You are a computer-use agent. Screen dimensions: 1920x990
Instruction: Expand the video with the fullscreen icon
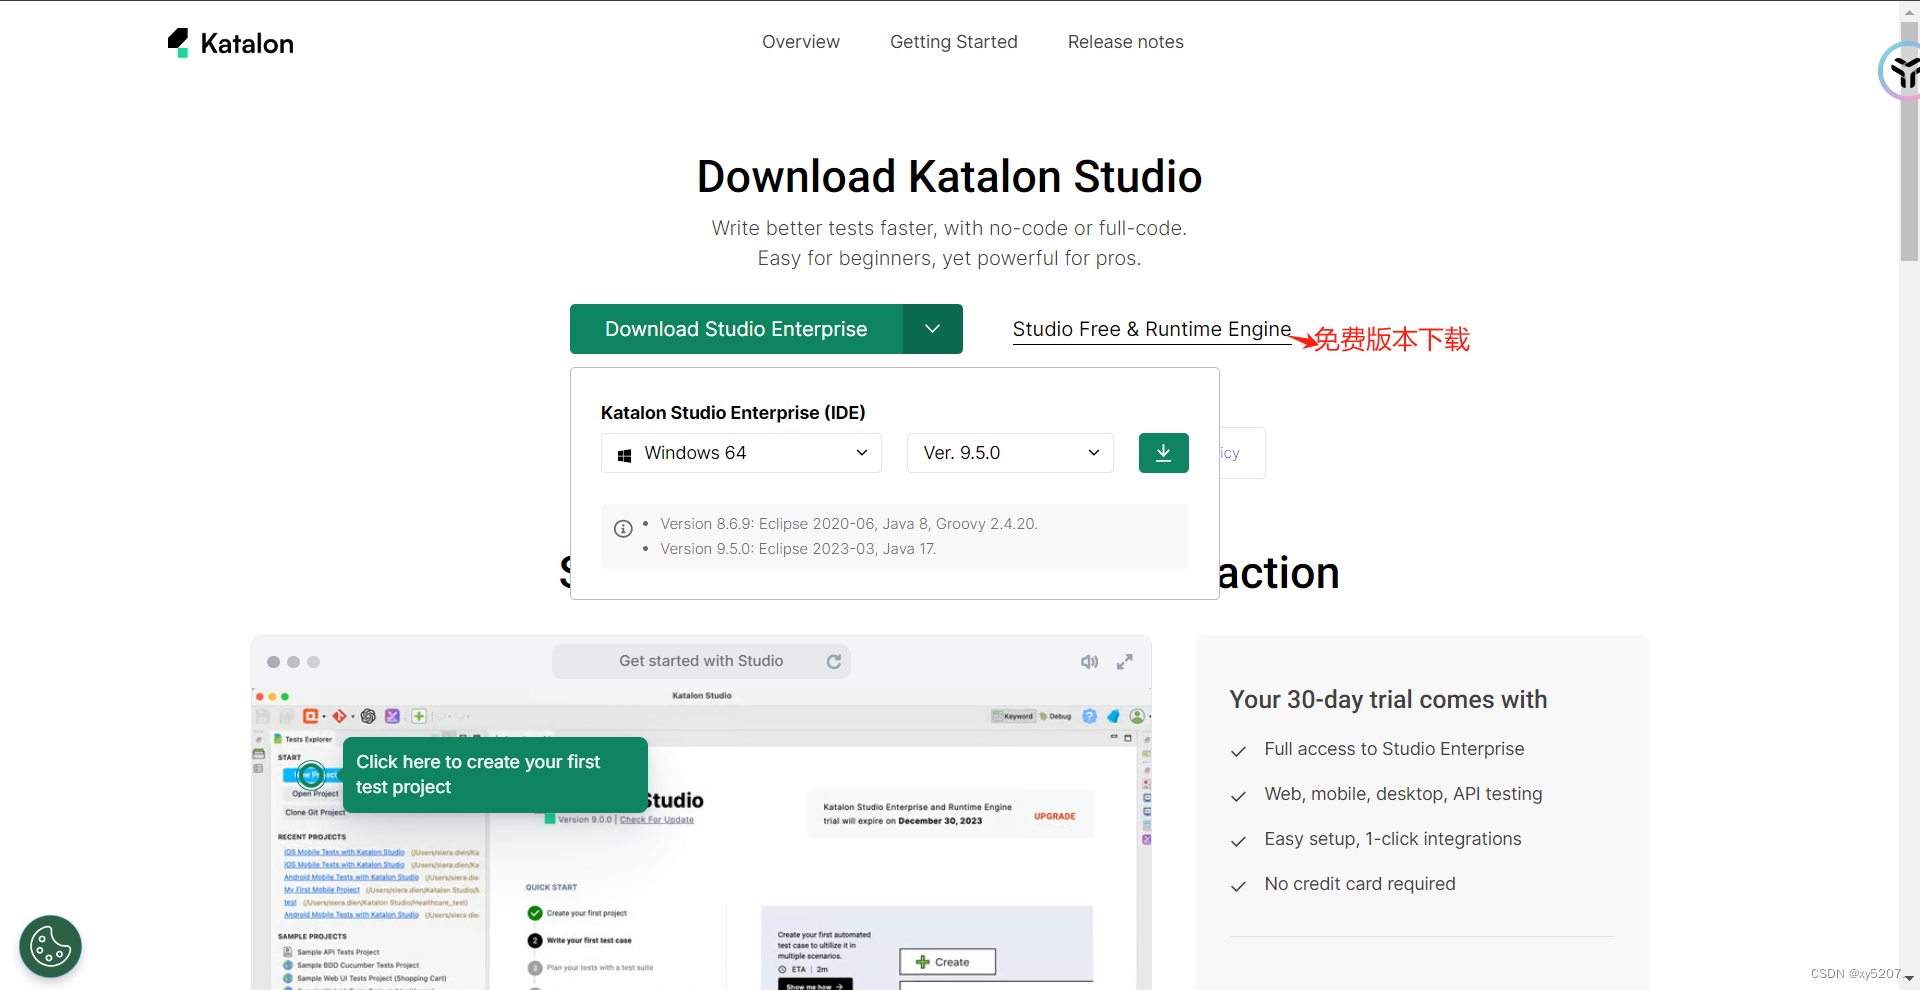pos(1124,661)
